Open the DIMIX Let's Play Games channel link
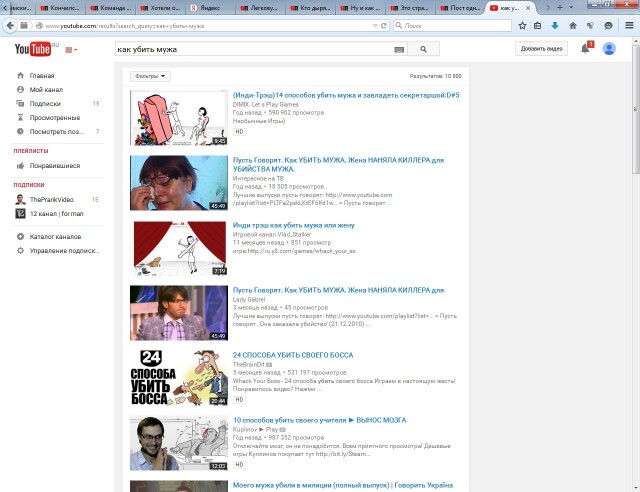640x492 pixels. point(265,105)
